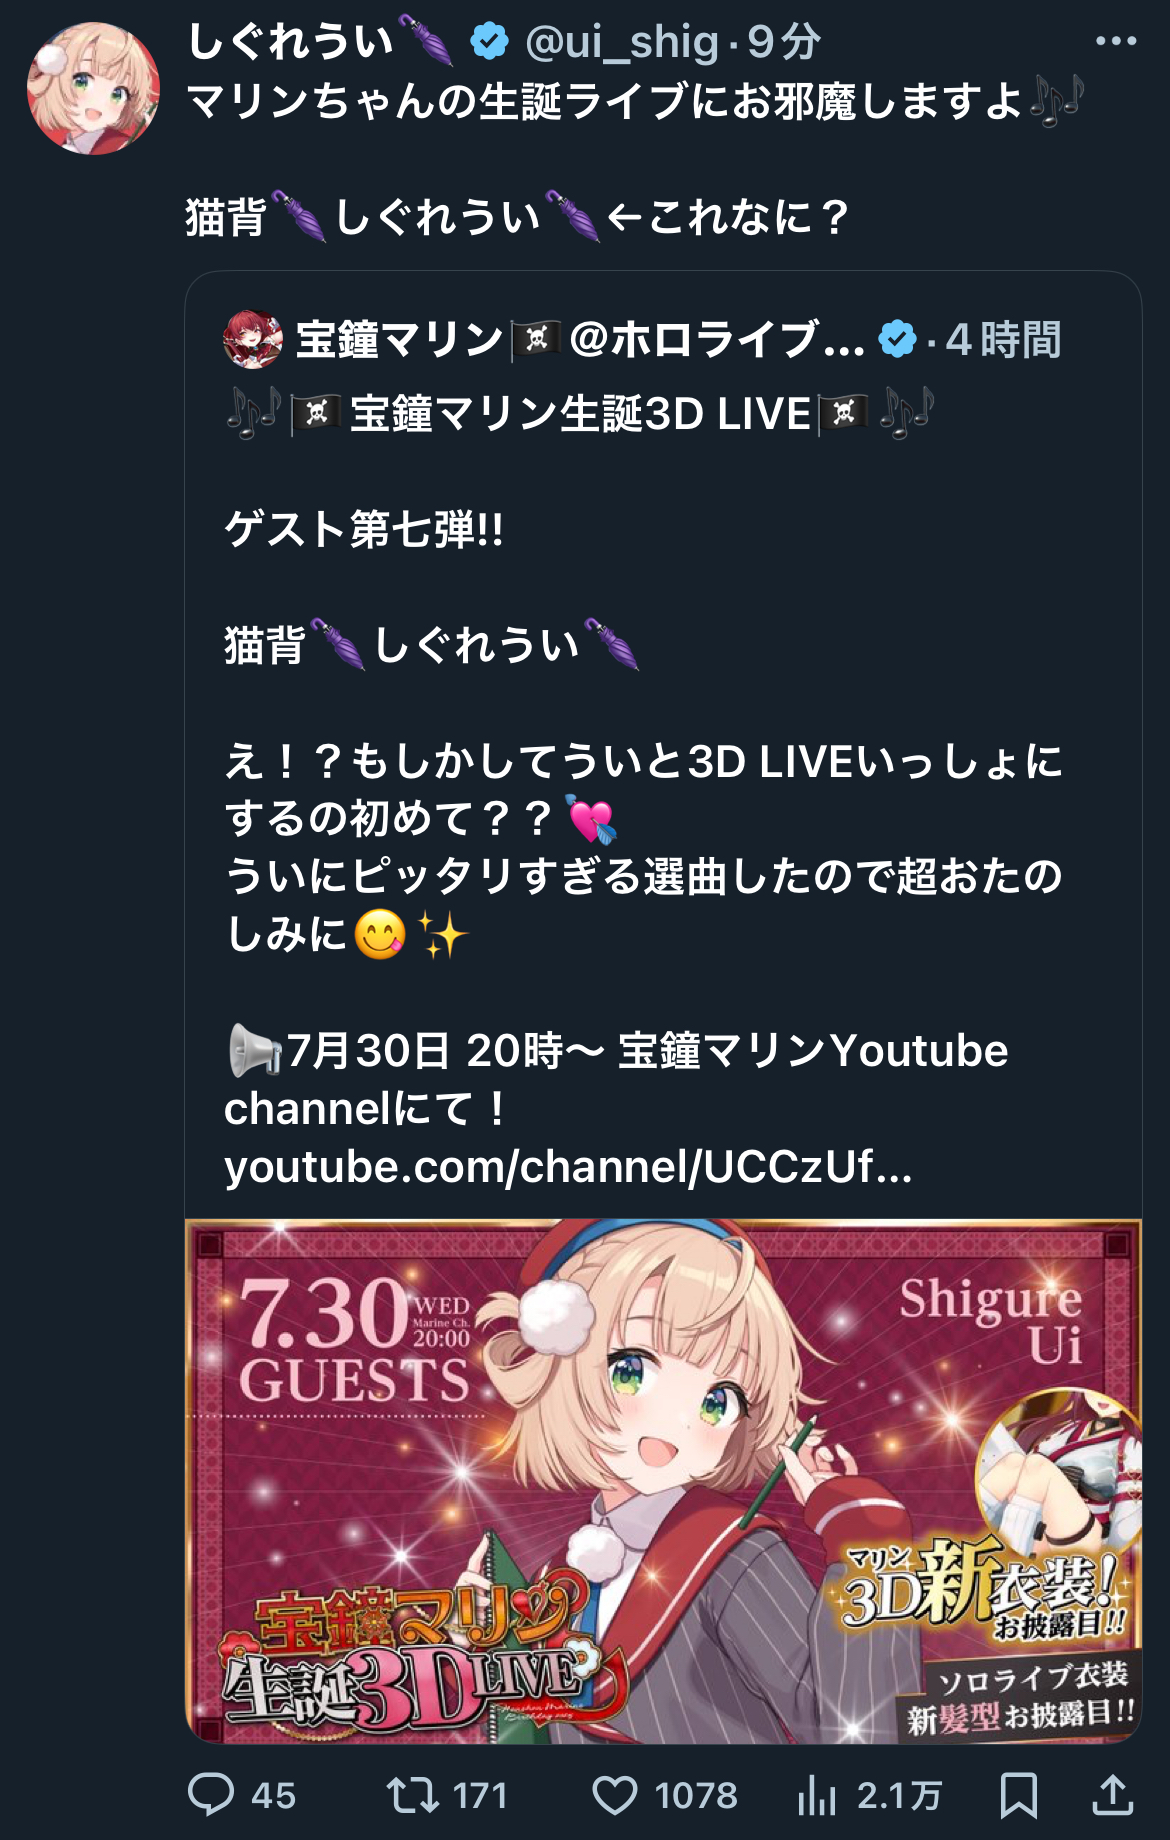Open quoted post via ゲスト第七弾!! text
The height and width of the screenshot is (1840, 1170).
(x=364, y=529)
